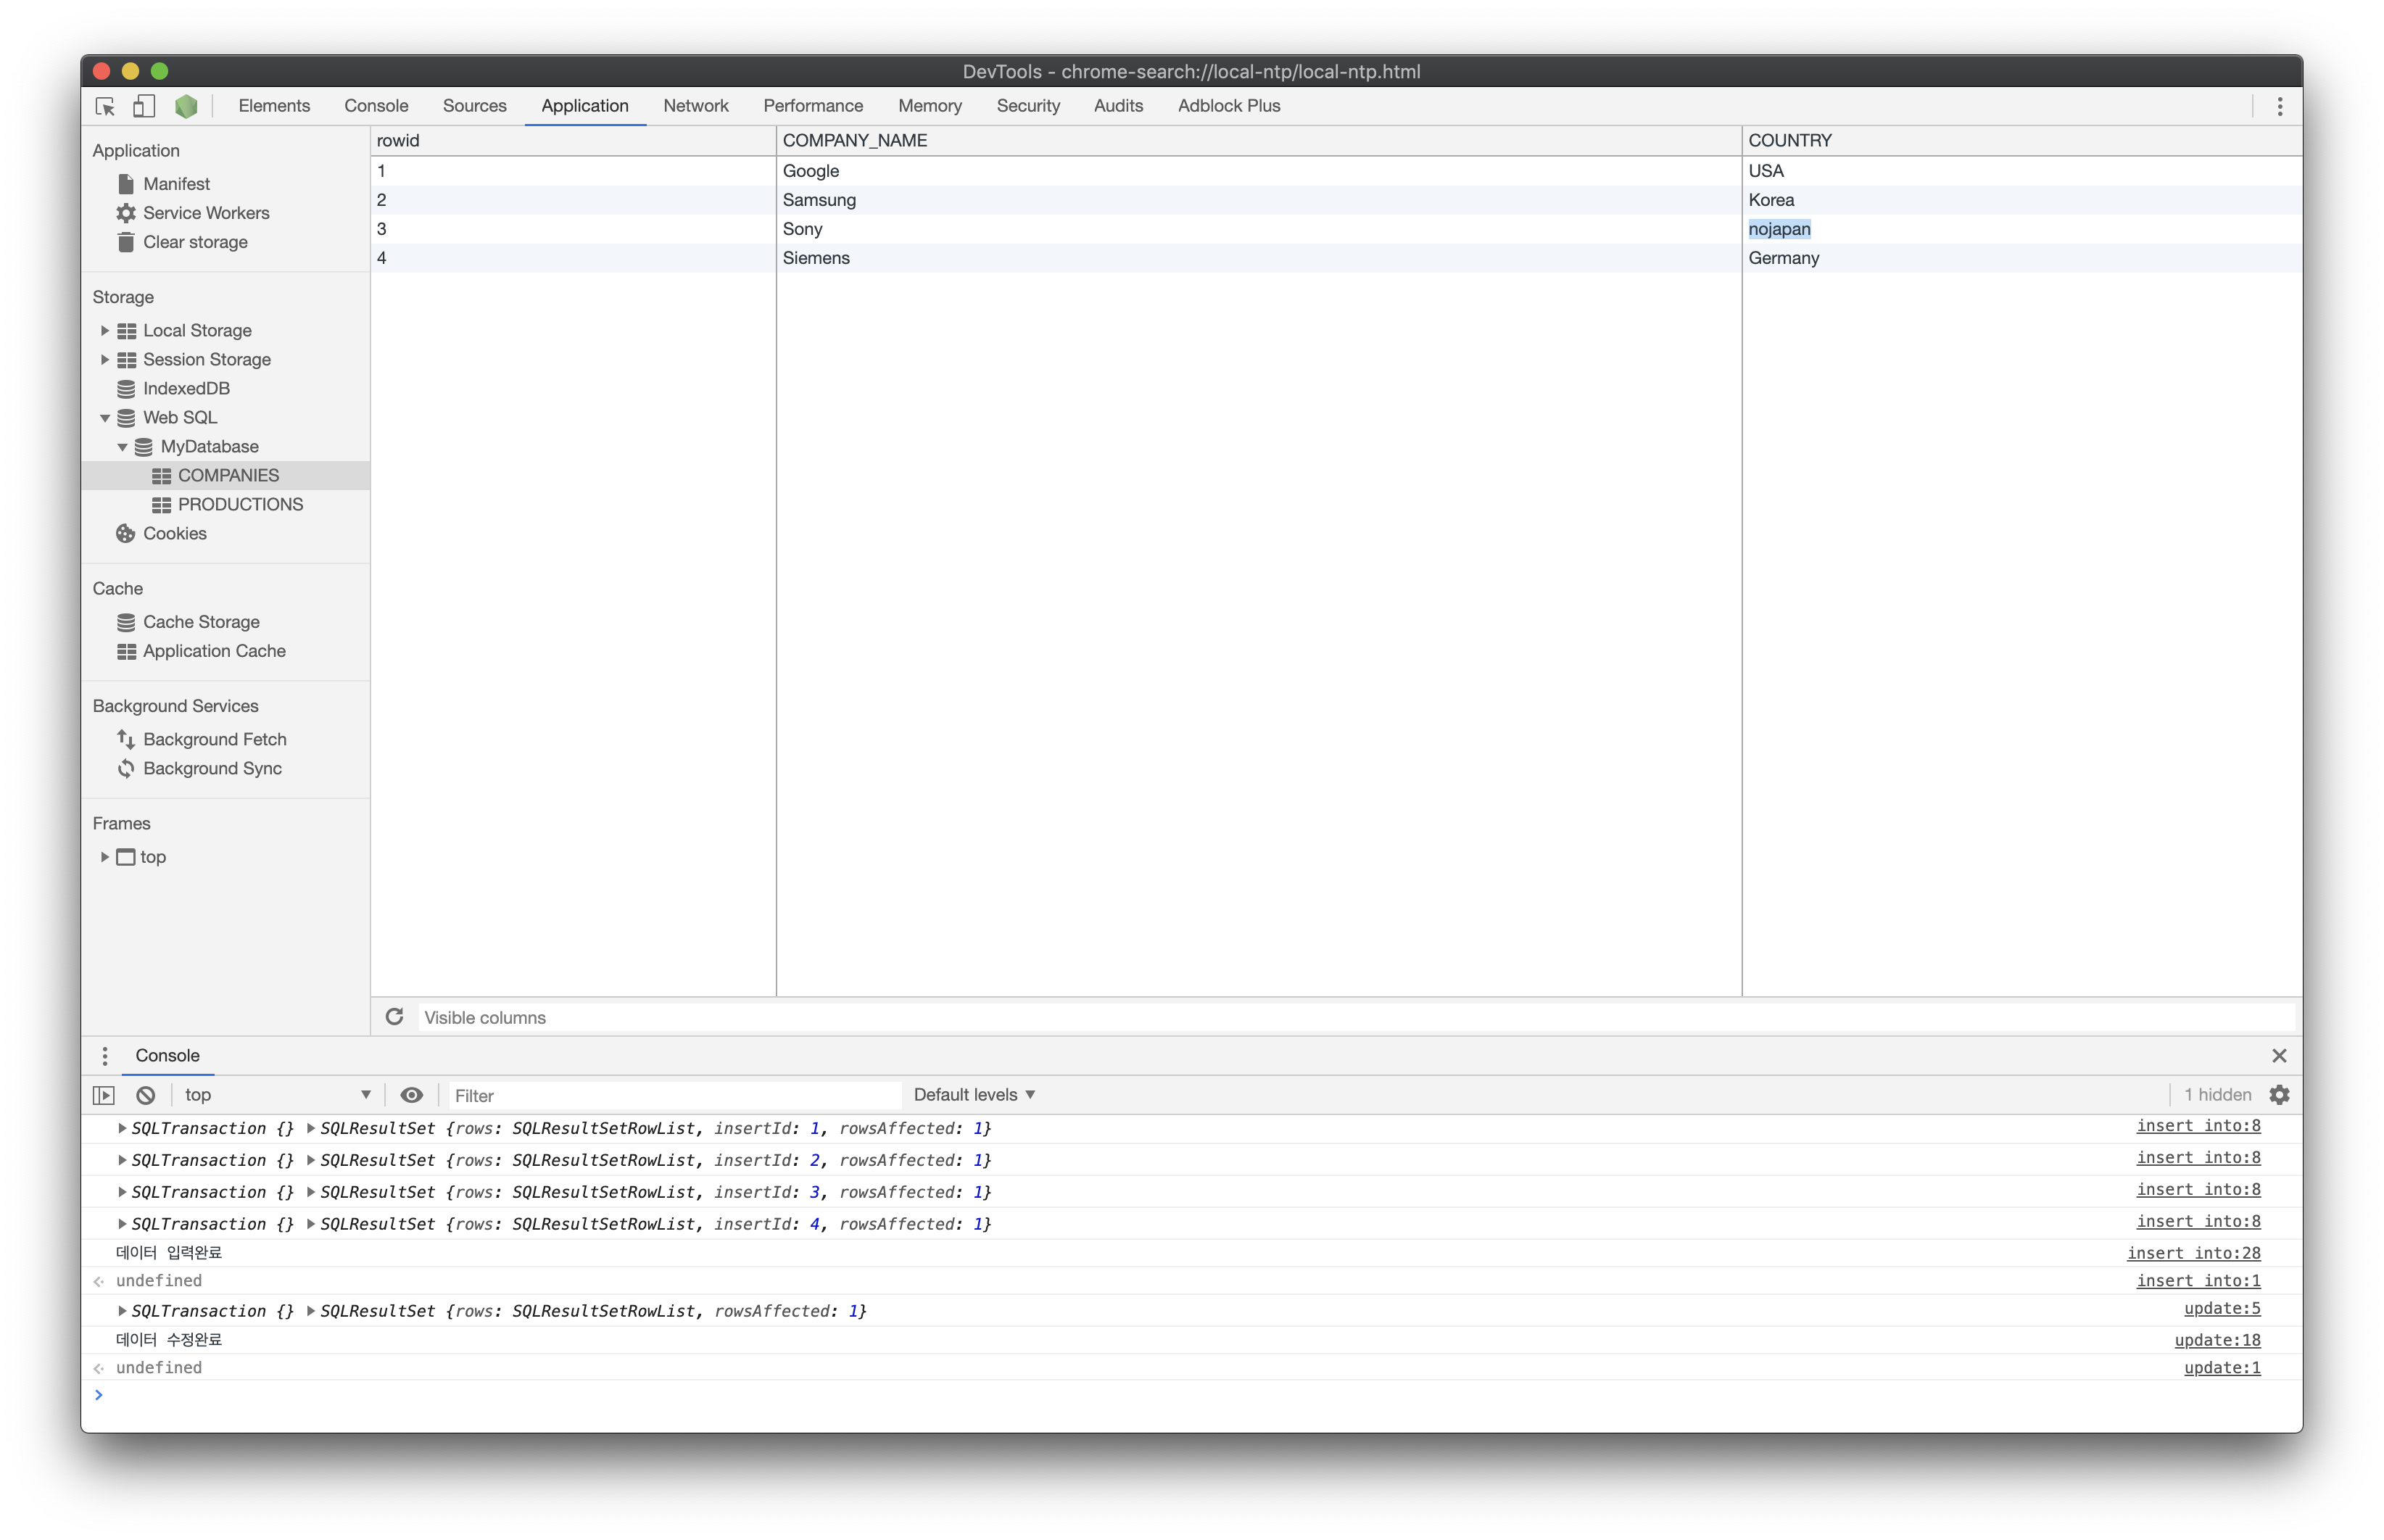Switch to the Sources tab
Viewport: 2384px width, 1540px height.
point(474,106)
